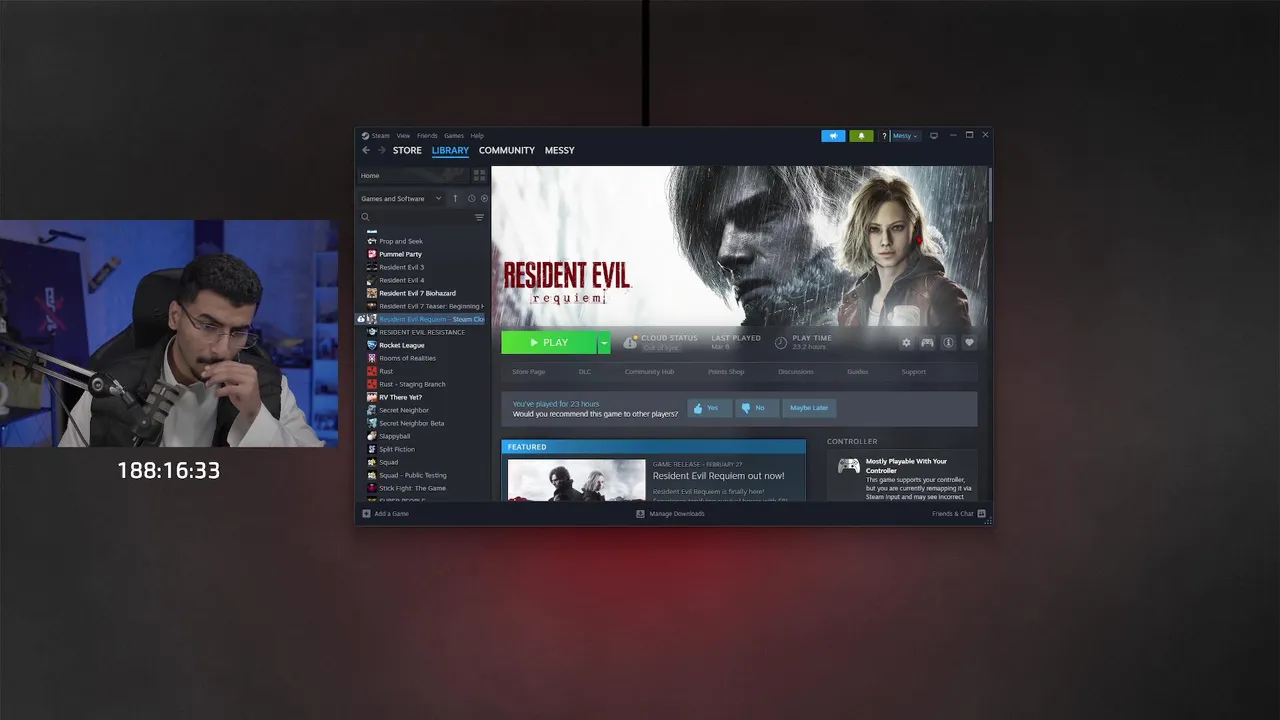Screen dimensions: 1280x720
Task: Open the Games and Software dropdown
Action: (x=401, y=198)
